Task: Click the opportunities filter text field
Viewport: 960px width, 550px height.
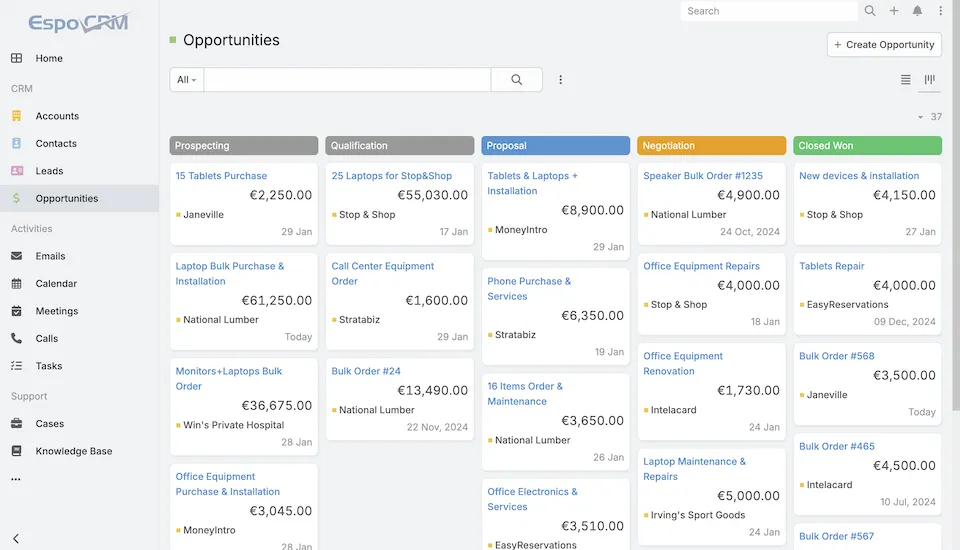Action: [347, 80]
